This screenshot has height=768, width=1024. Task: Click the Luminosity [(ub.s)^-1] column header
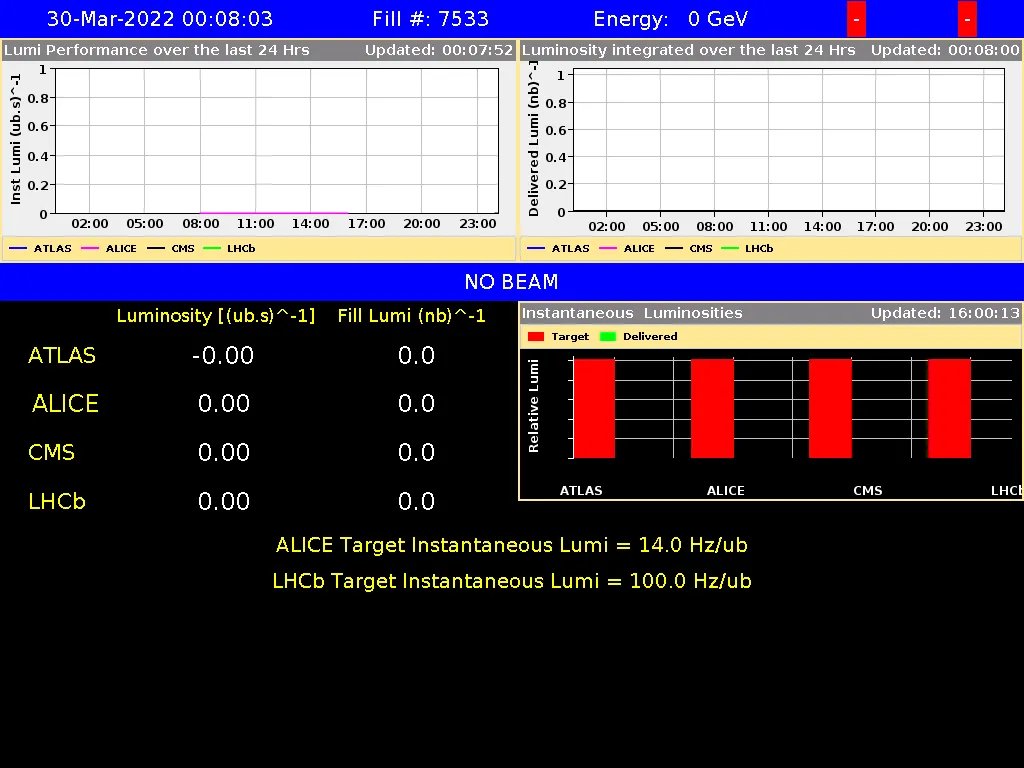215,316
